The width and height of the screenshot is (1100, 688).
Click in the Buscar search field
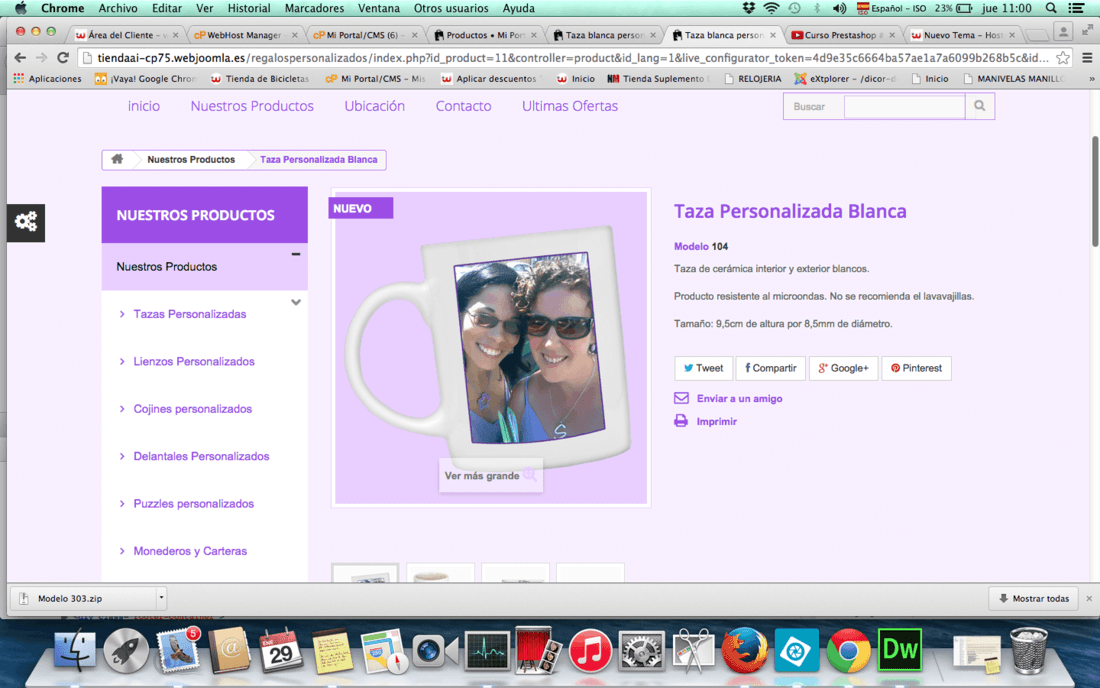(904, 107)
